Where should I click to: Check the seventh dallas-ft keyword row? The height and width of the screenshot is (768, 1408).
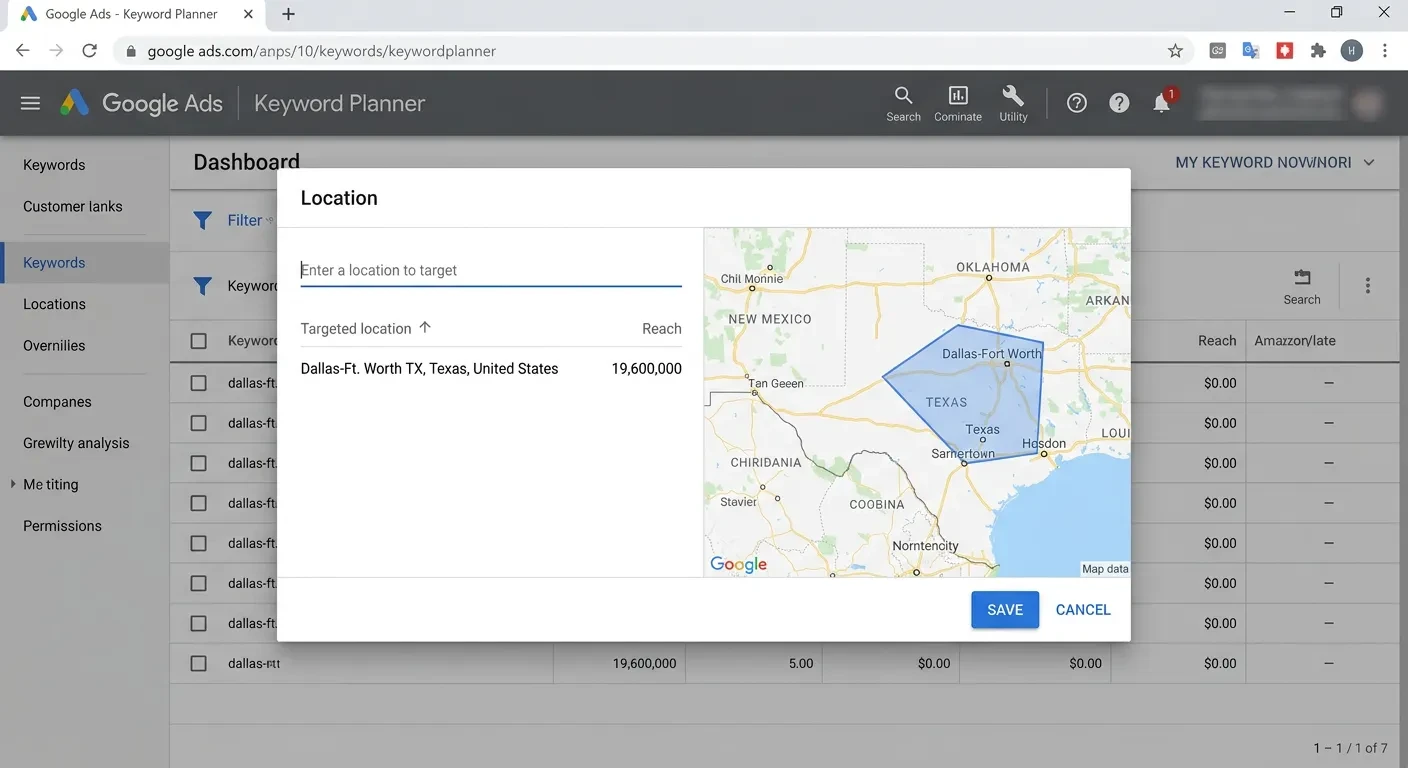click(x=198, y=623)
